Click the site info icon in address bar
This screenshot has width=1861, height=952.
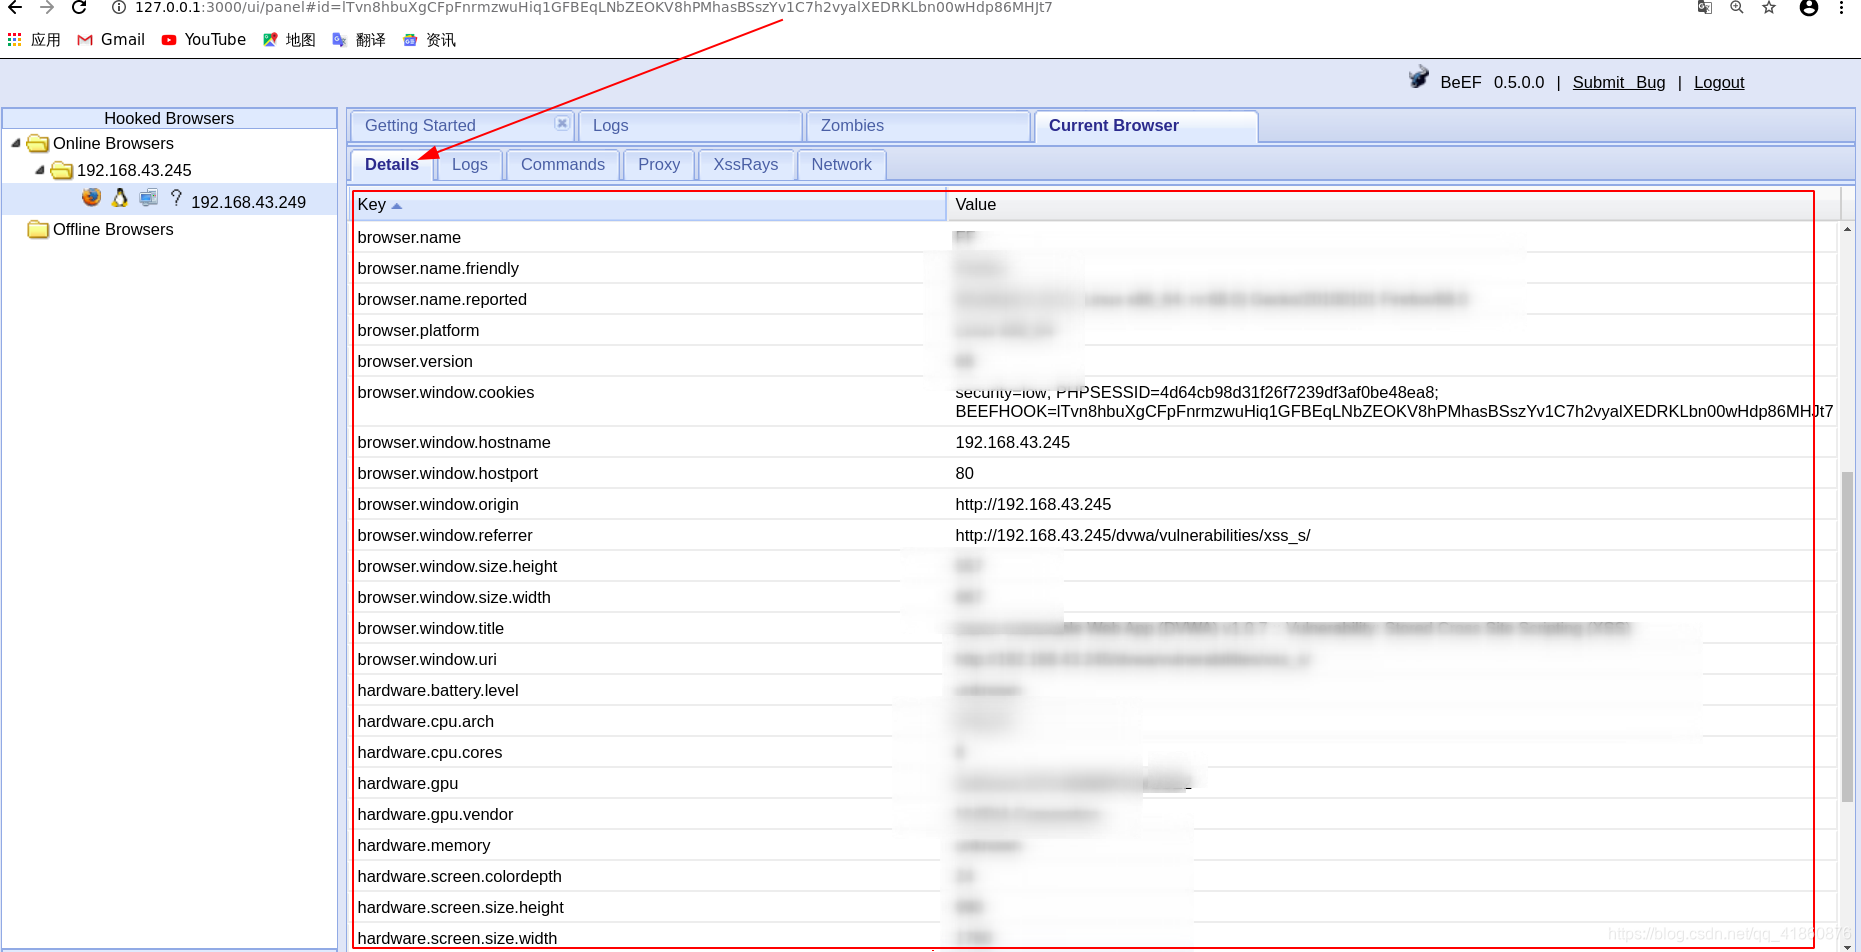point(118,7)
